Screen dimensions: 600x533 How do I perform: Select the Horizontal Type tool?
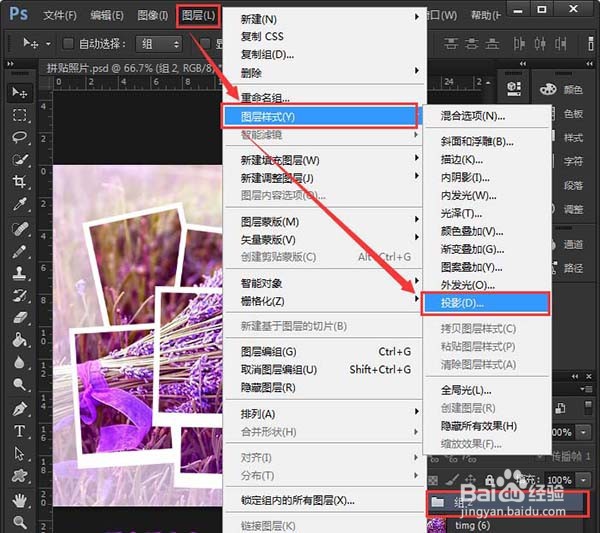[x=19, y=431]
